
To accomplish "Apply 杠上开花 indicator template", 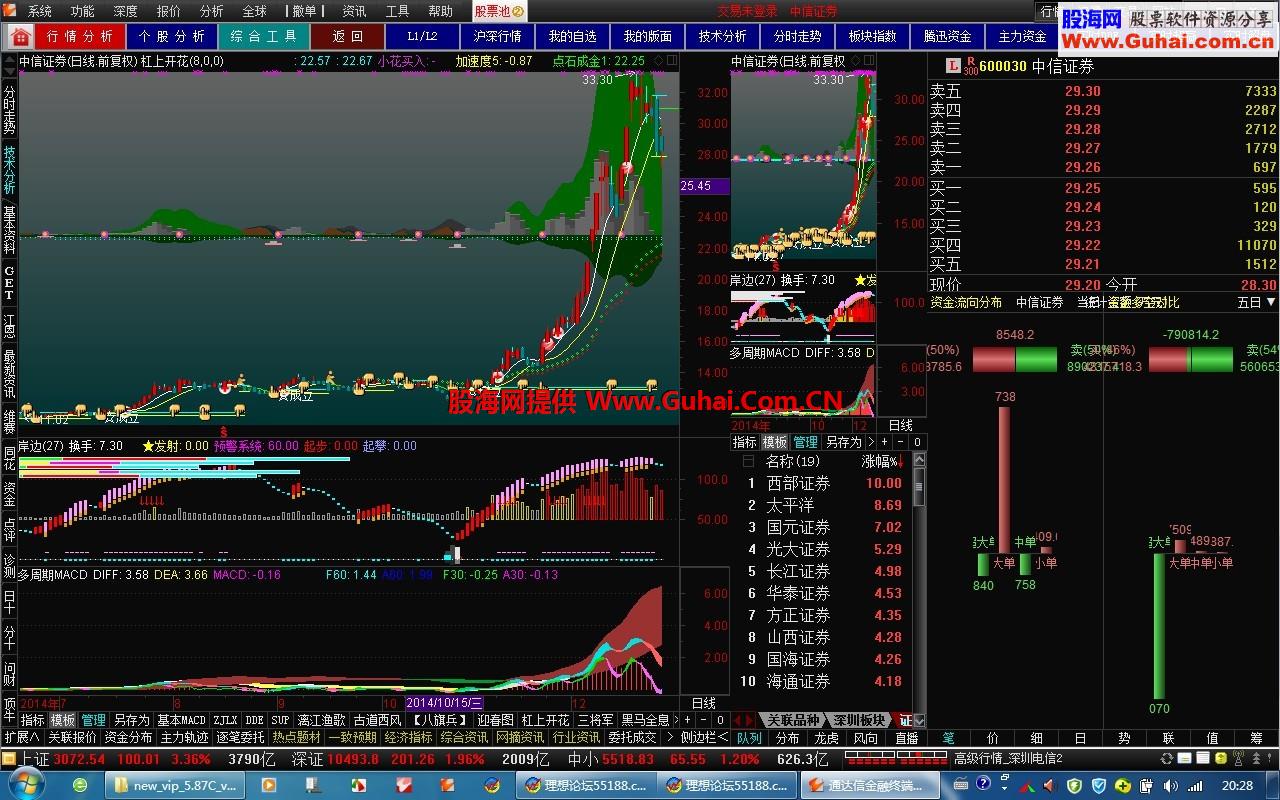I will click(x=545, y=720).
